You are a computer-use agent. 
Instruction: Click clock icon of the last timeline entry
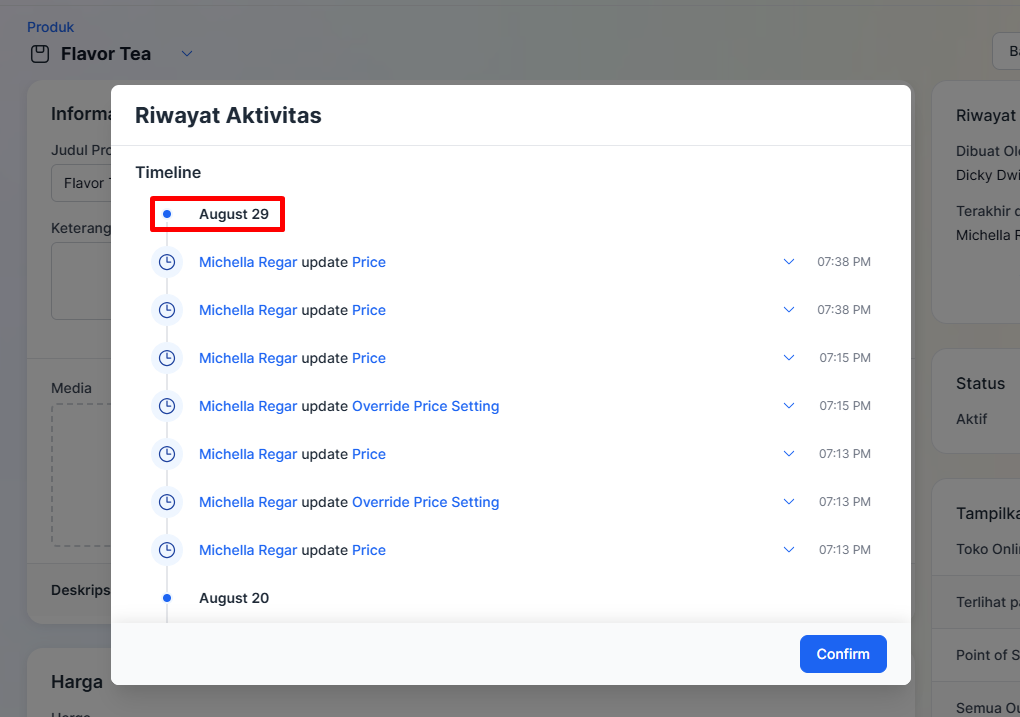[x=167, y=550]
